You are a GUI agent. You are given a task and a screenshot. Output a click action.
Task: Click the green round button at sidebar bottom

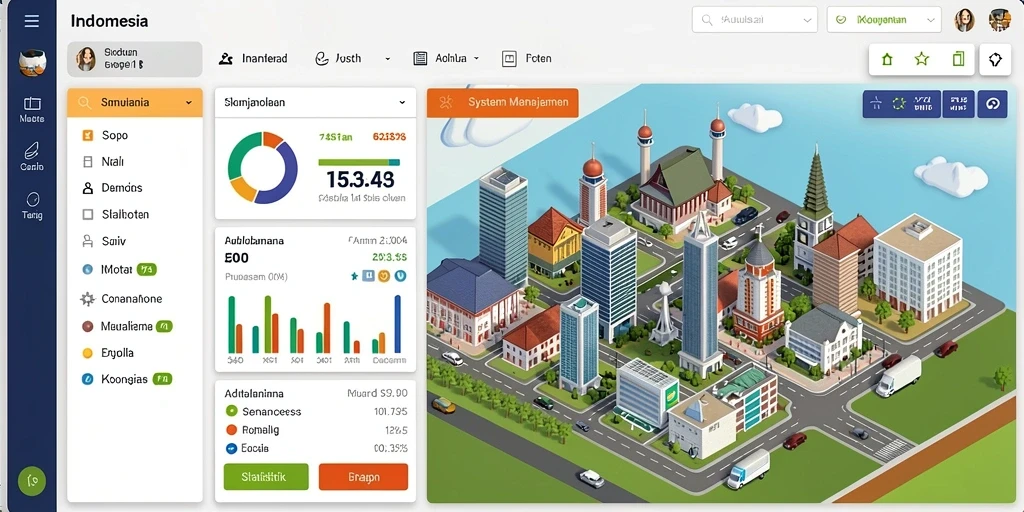click(32, 482)
